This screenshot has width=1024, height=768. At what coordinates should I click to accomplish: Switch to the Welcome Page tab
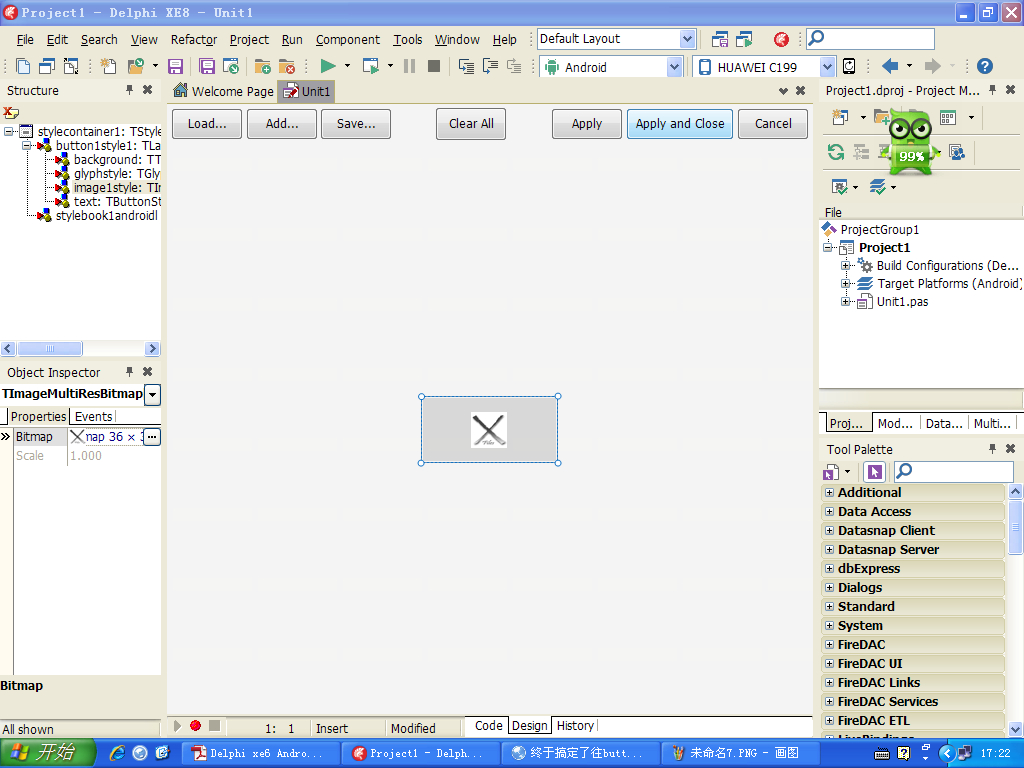(224, 91)
